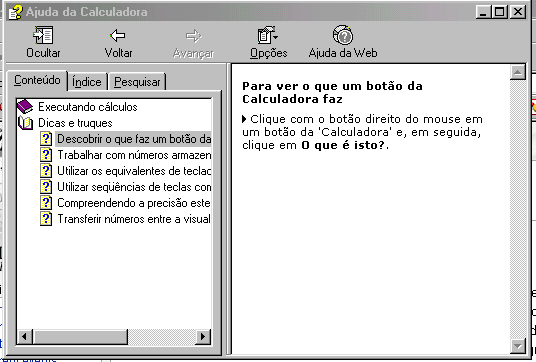Click left arrow of contents horizontal scrollbar
This screenshot has width=536, height=362.
coord(24,337)
